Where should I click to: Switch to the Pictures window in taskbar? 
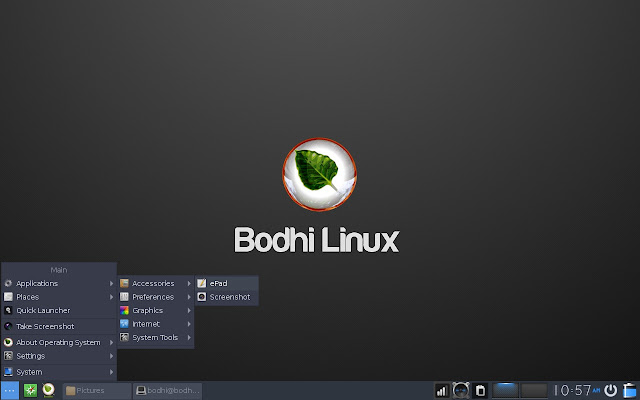(97, 391)
